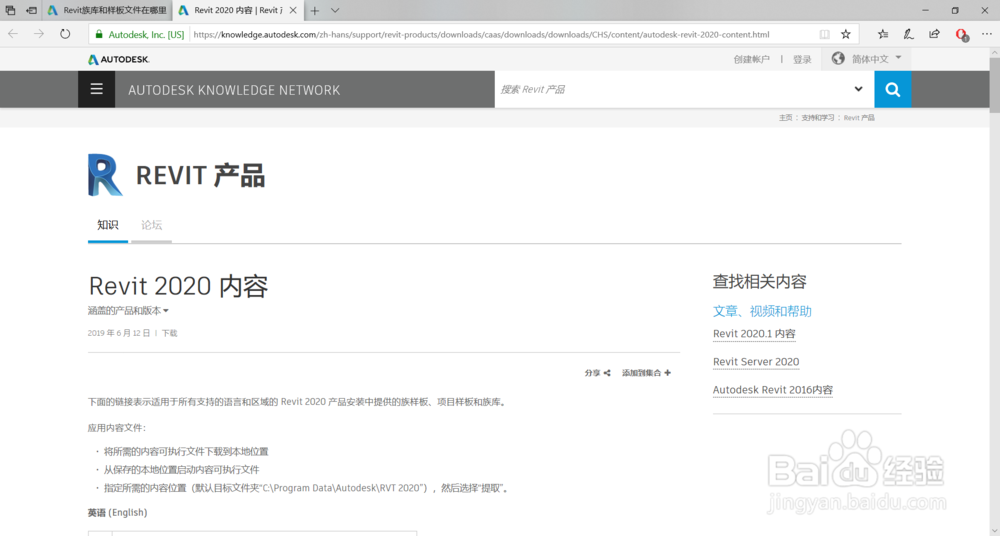Open a new browser tab
The height and width of the screenshot is (536, 1000).
(x=314, y=10)
